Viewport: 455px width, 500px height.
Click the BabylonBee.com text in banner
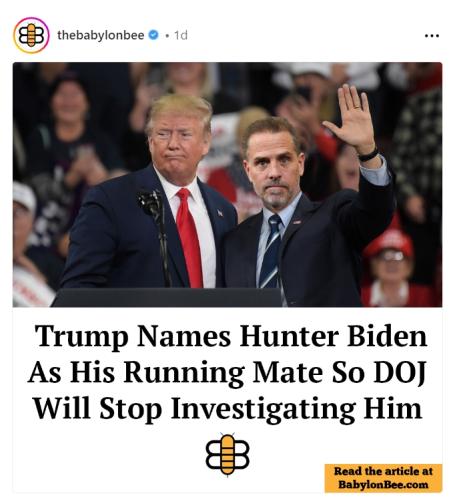(383, 484)
